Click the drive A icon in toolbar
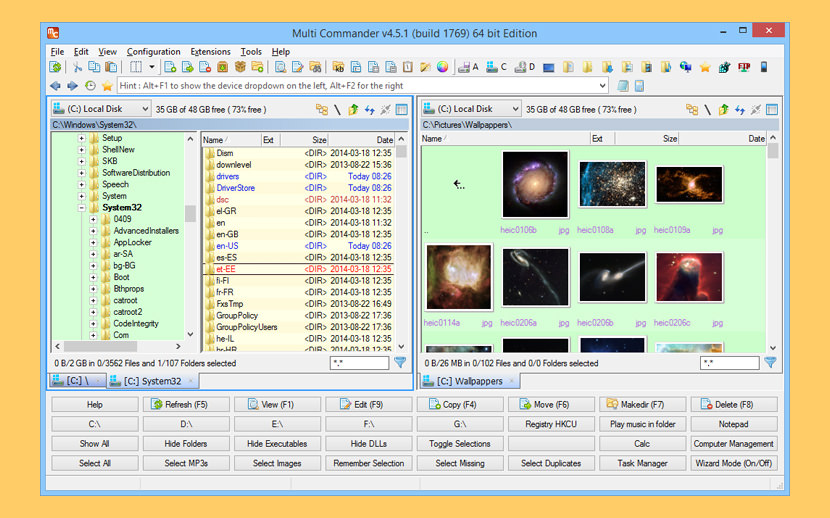Screen dimensions: 830x518 [468, 67]
